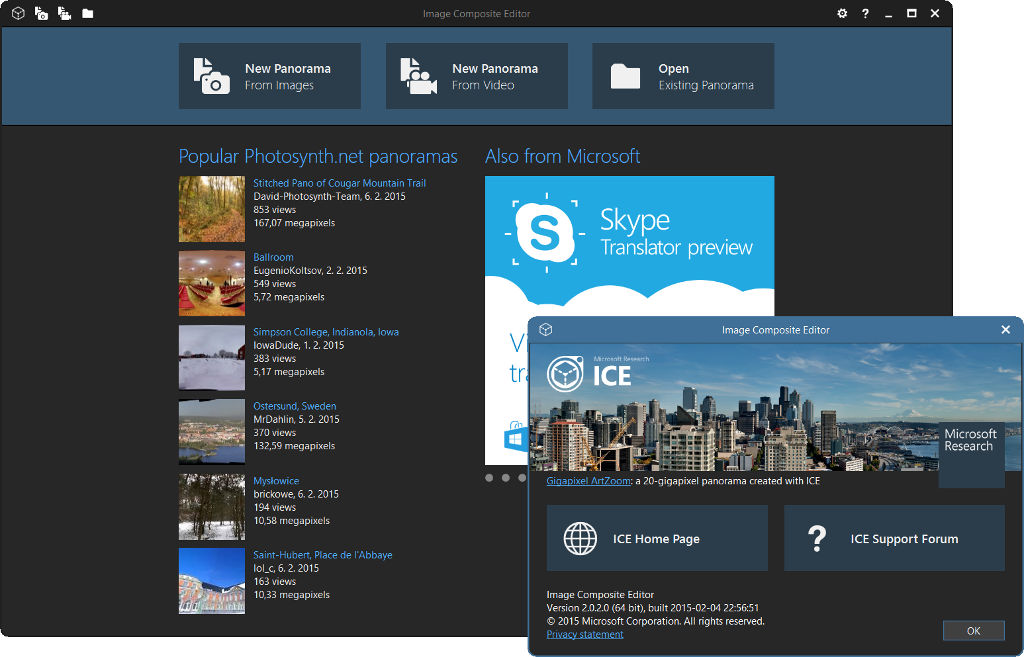Click "MrDahlin, 5. 2. 2015" text
This screenshot has height=657, width=1024.
296,419
